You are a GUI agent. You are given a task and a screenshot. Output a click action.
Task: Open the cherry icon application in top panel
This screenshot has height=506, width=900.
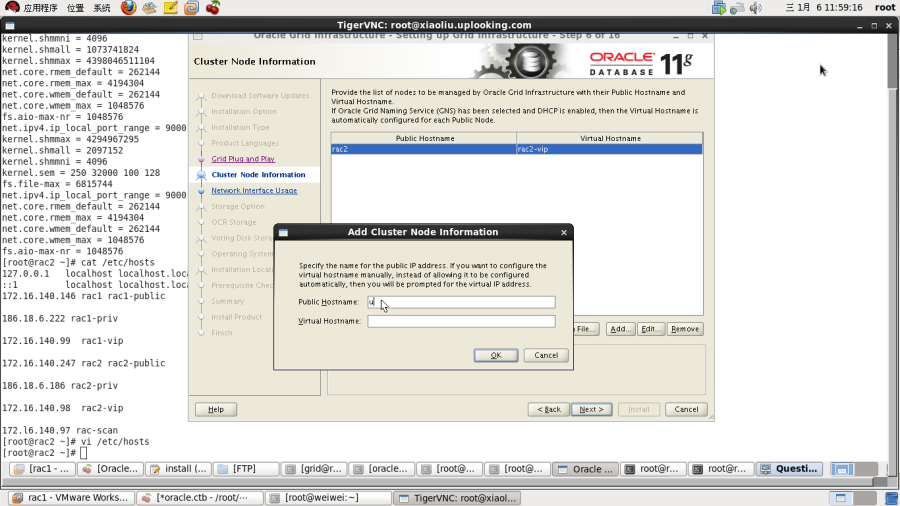pos(213,7)
